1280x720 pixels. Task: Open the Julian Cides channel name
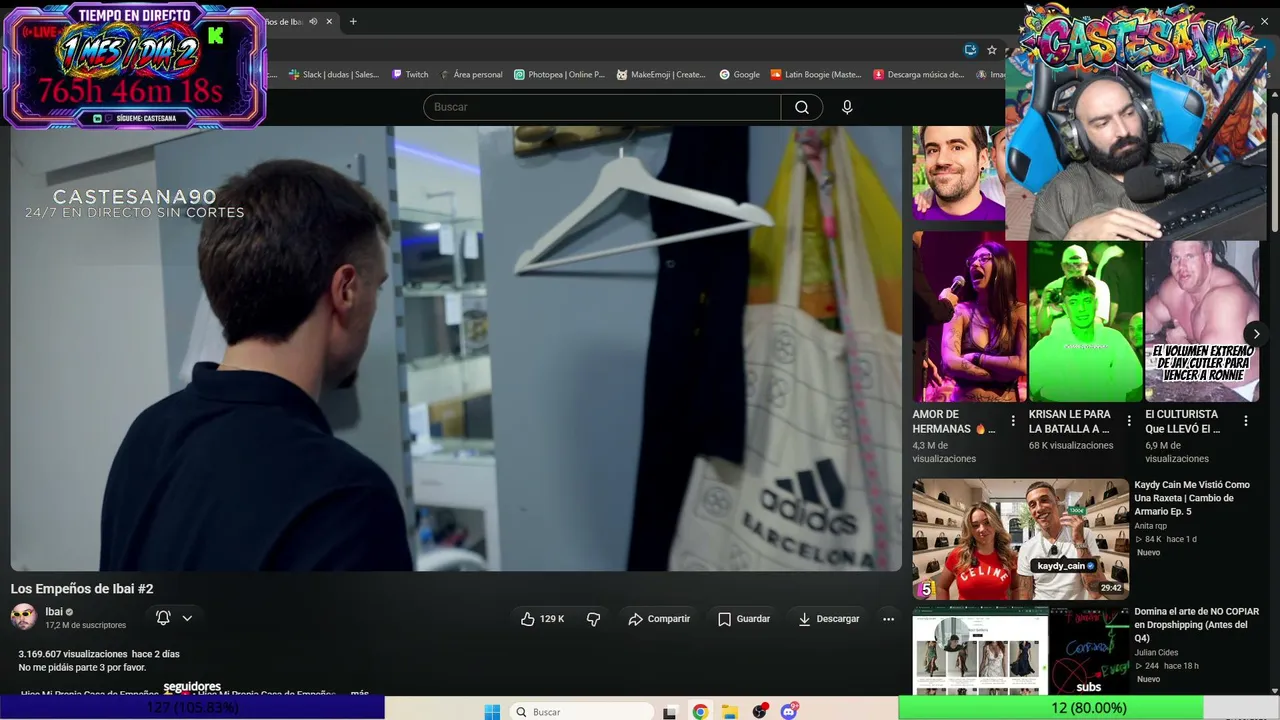pos(1155,653)
